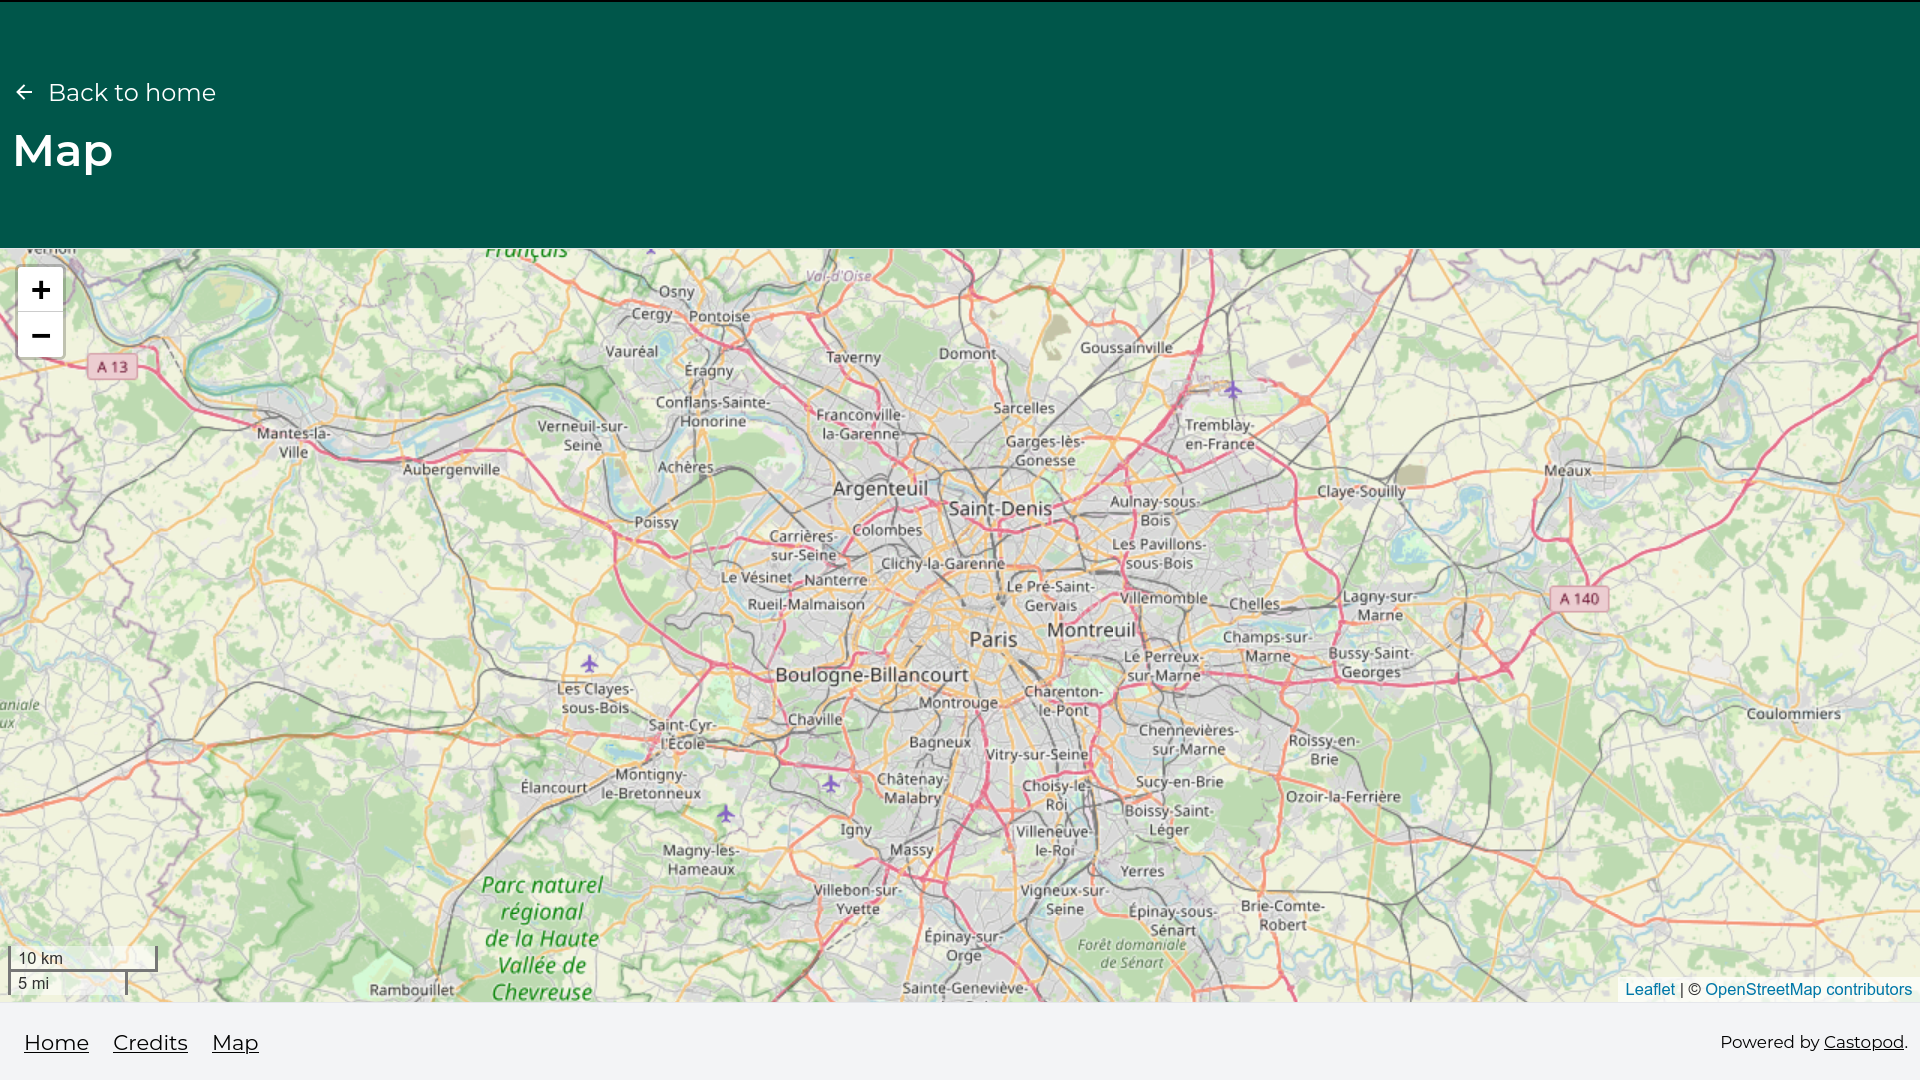Click the map zoom in plus button
Screen dimensions: 1920x1080
(40, 290)
